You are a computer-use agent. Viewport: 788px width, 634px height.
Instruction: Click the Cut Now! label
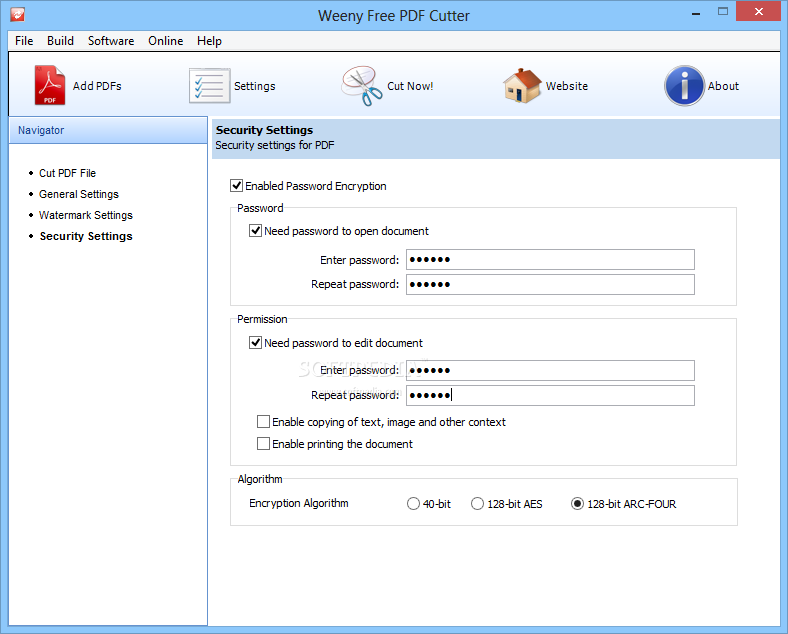[x=410, y=86]
